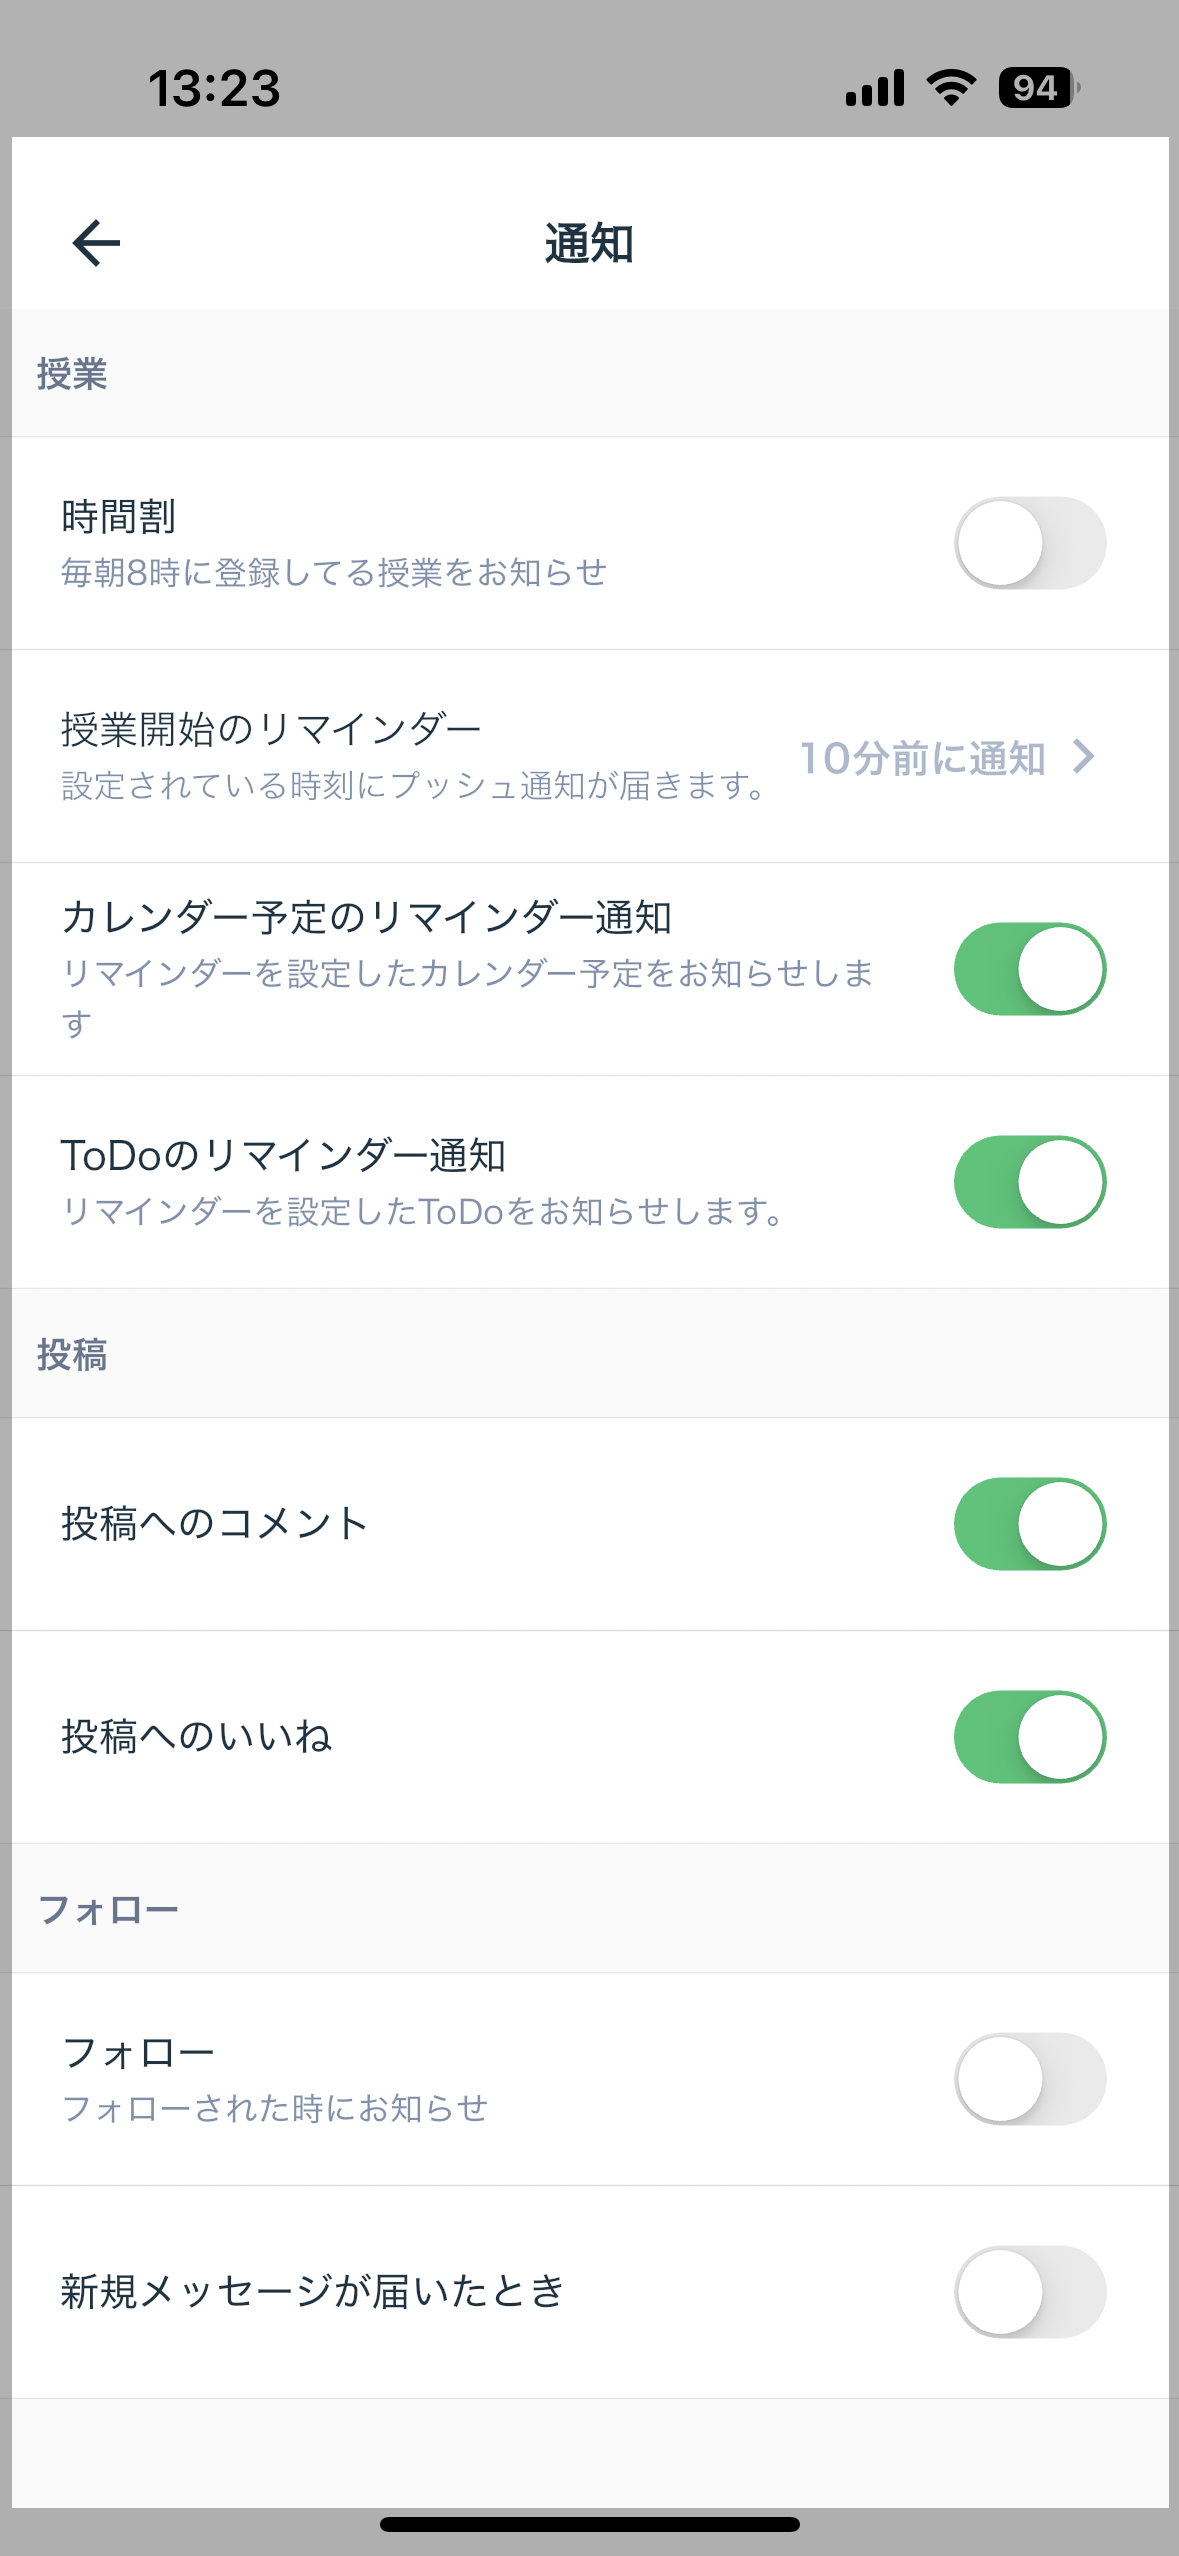Disable カレンダー予定のリマインダー通知 toggle
The image size is (1179, 2556).
point(1029,969)
